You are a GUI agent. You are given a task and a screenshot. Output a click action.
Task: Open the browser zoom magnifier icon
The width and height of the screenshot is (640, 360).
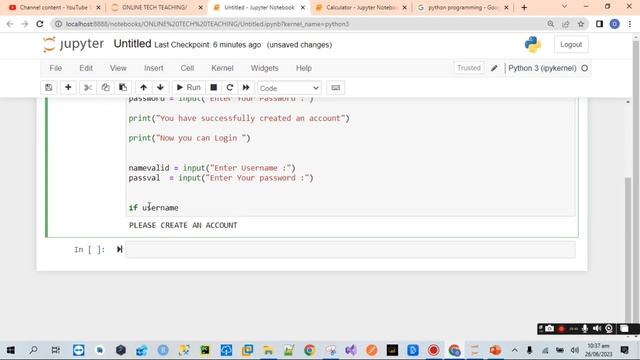(x=551, y=24)
